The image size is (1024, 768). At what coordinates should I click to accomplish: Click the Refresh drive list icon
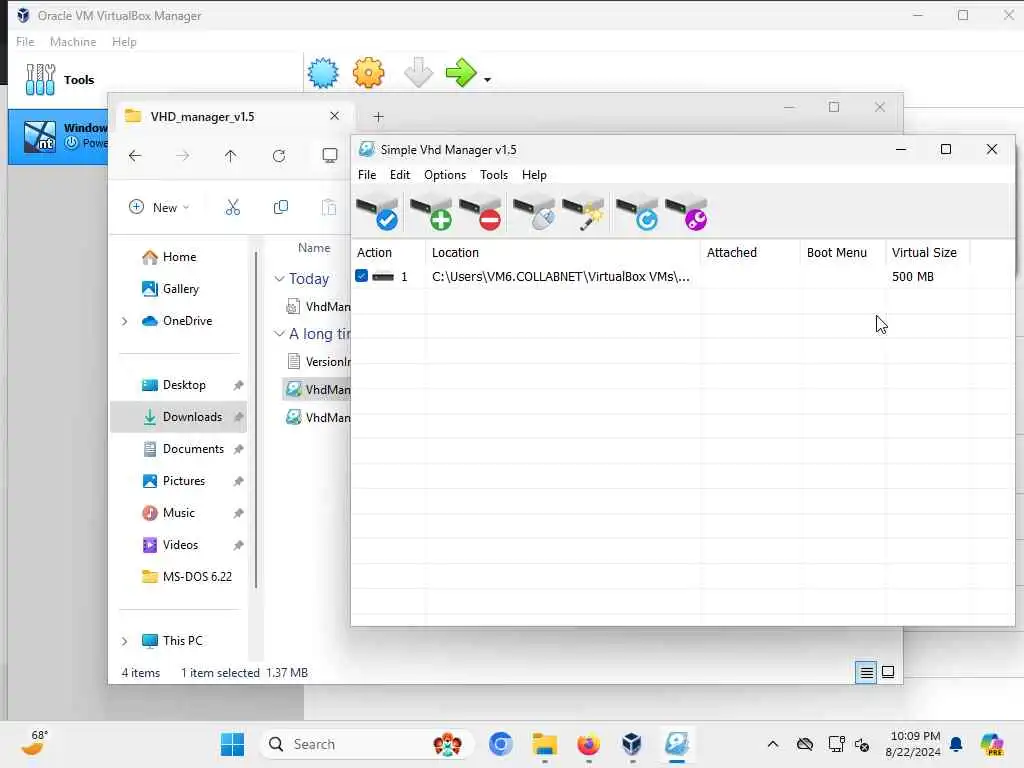[637, 213]
